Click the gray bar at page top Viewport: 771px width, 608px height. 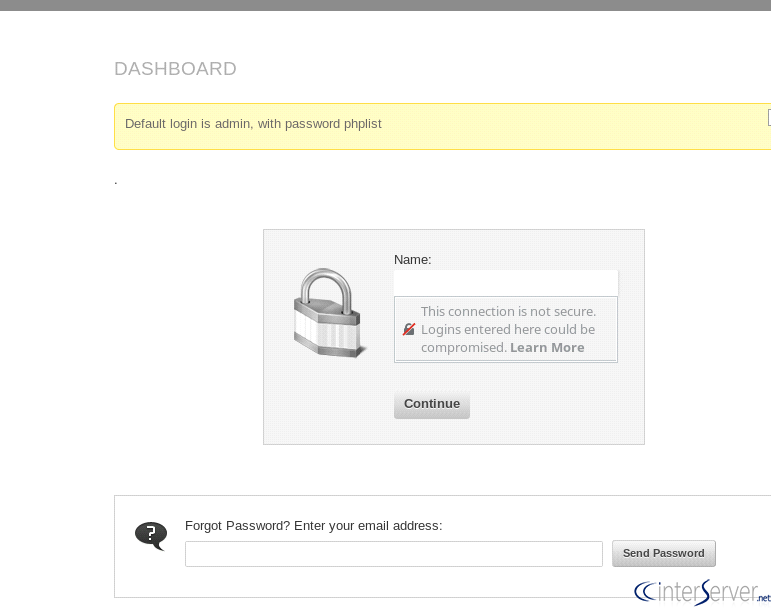click(385, 5)
